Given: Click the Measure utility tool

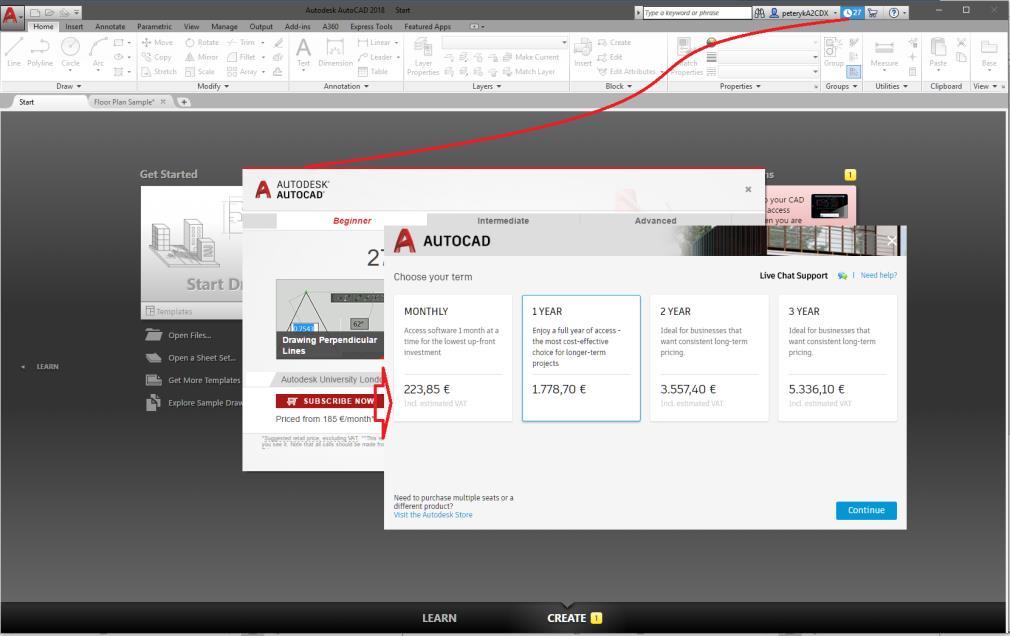Looking at the screenshot, I should pyautogui.click(x=884, y=52).
